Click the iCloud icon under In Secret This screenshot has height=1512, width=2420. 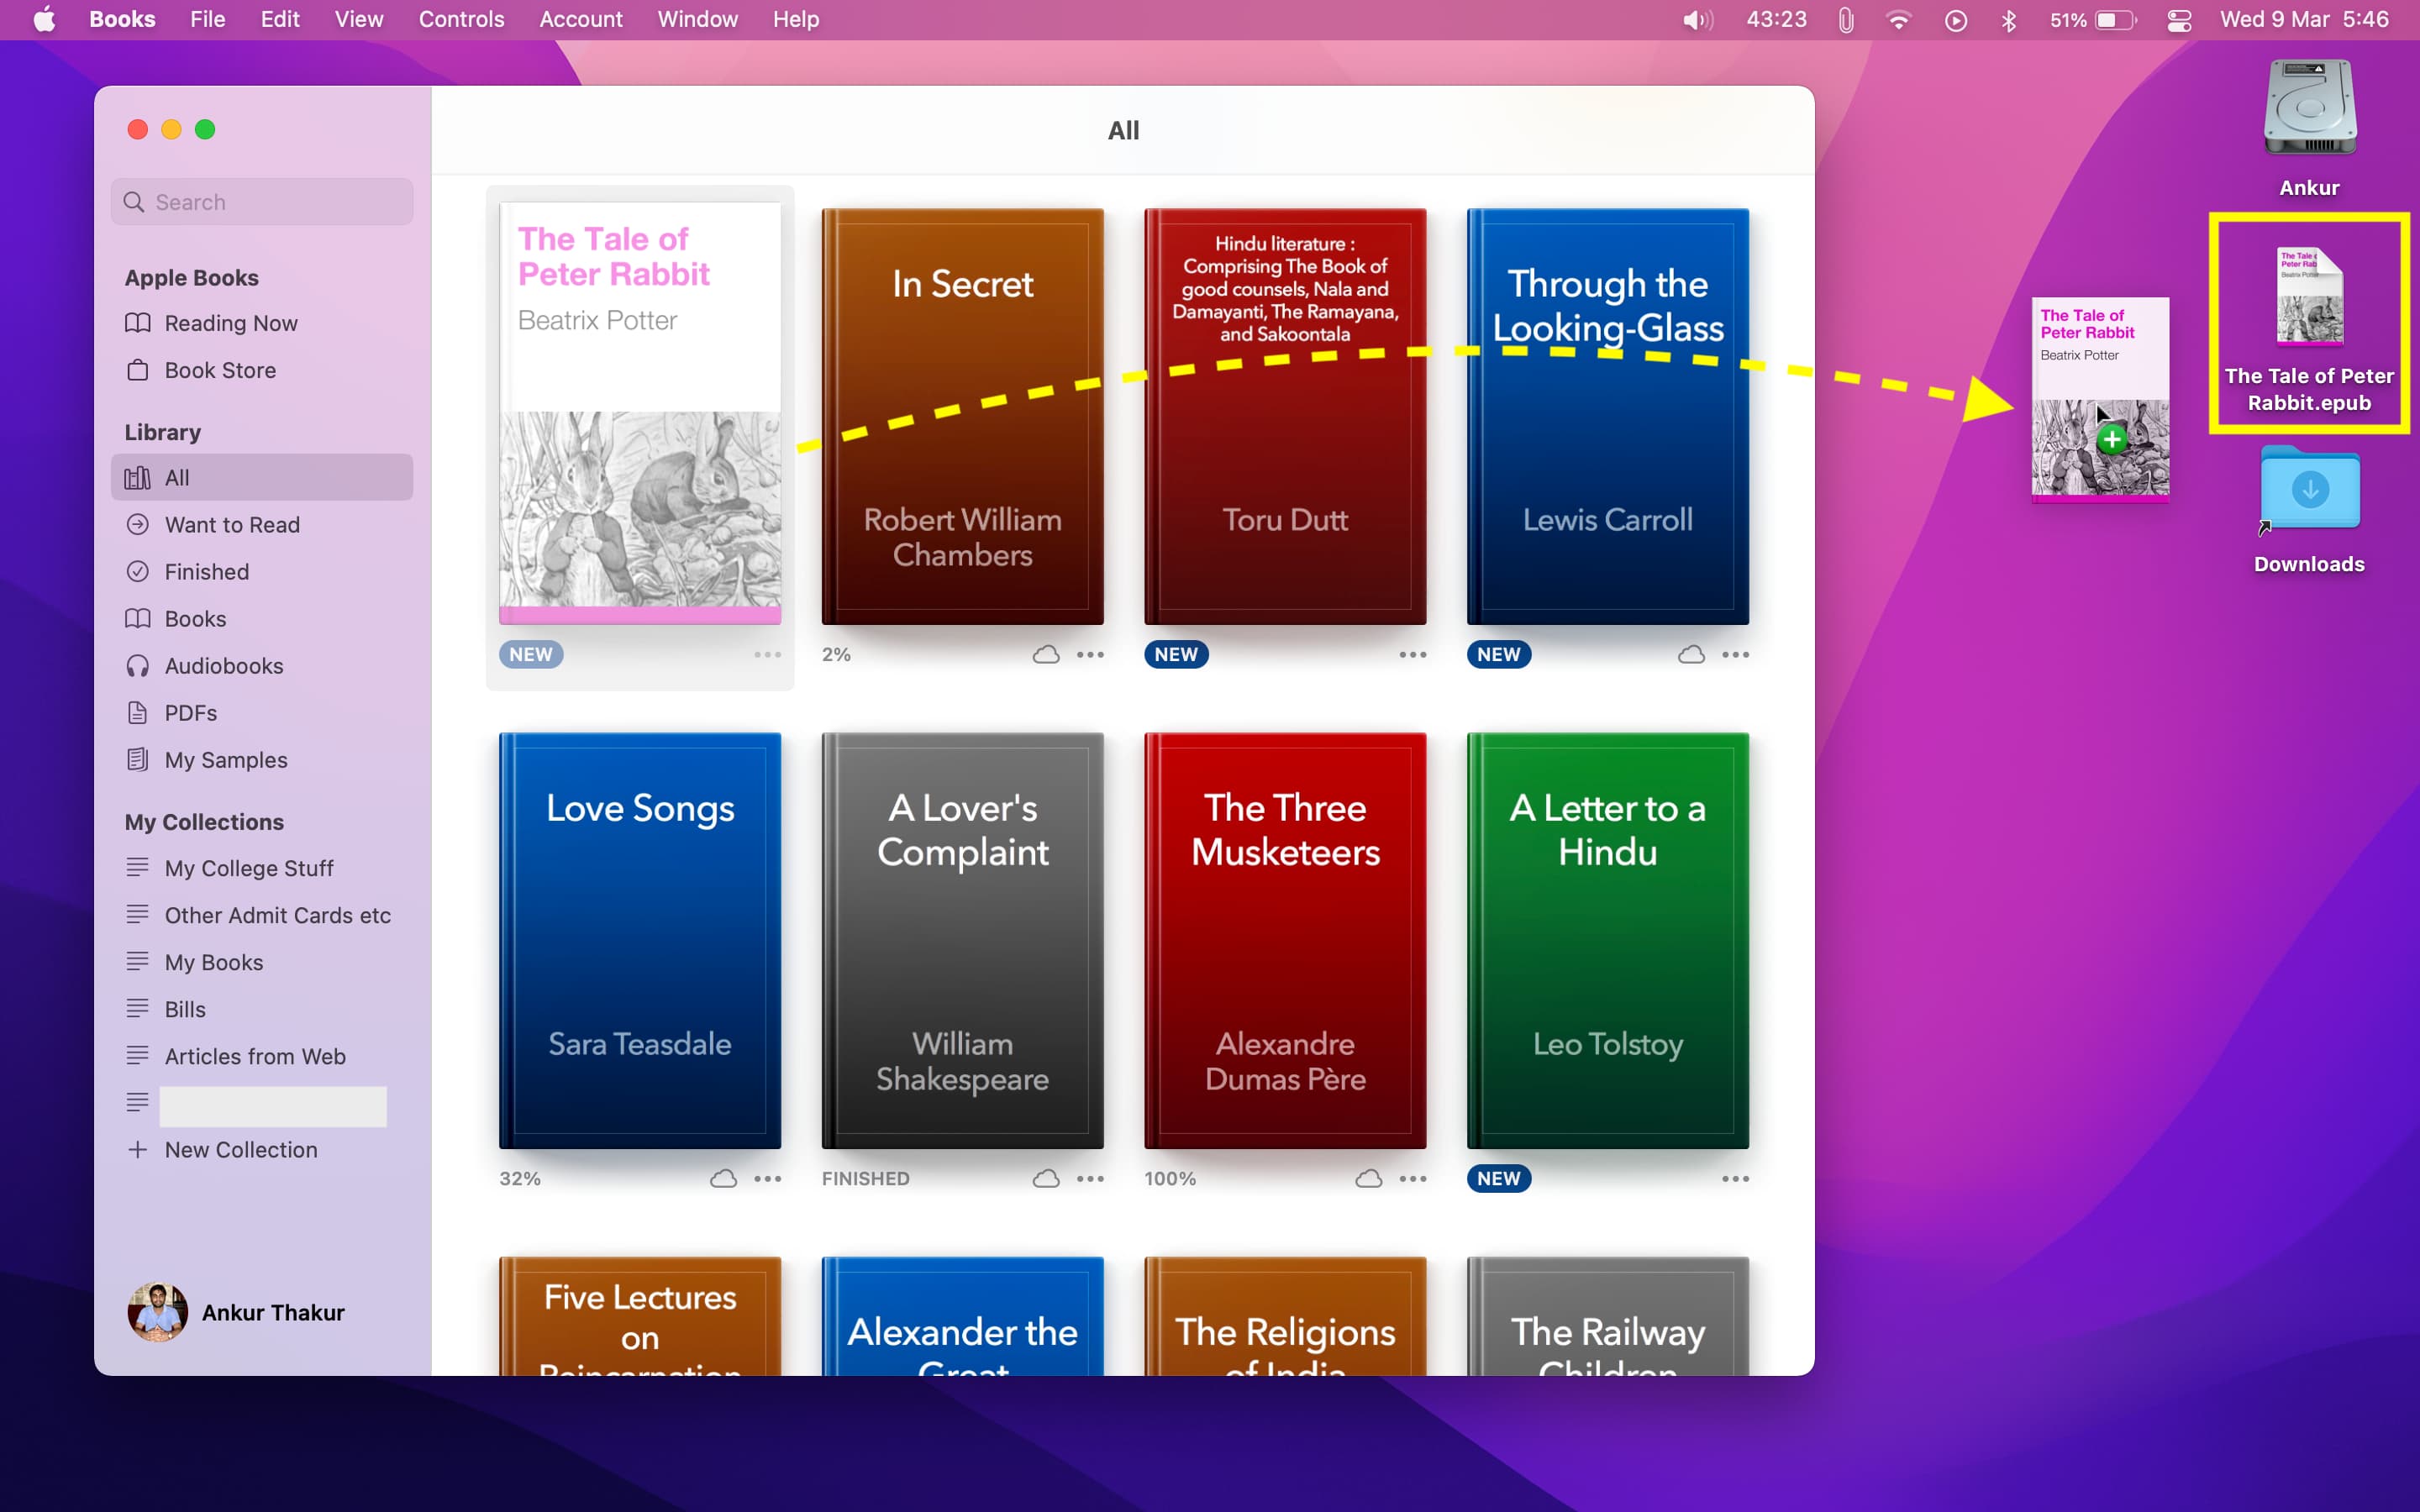[1046, 654]
